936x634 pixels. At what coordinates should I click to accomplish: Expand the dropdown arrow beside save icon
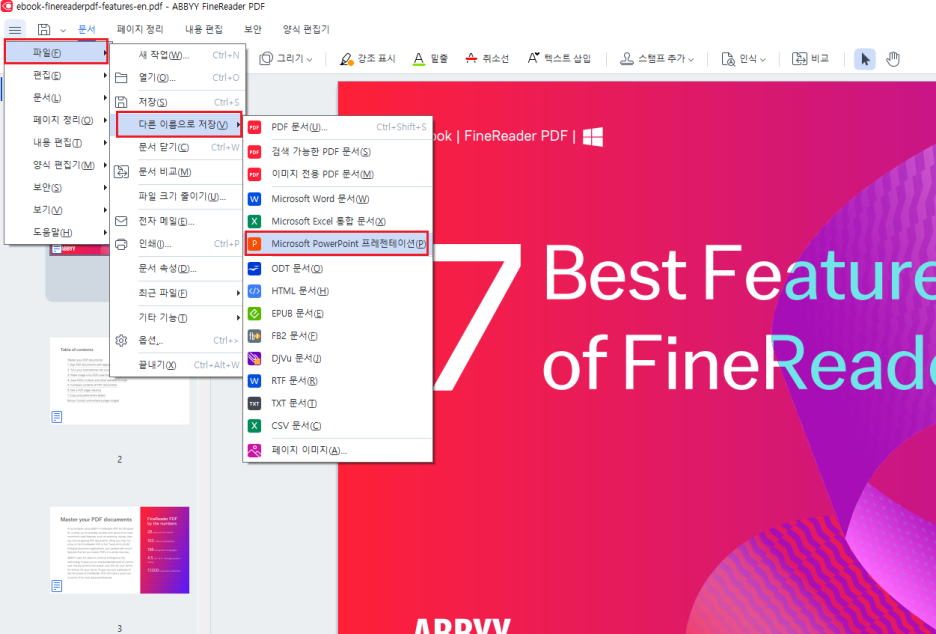coord(63,30)
